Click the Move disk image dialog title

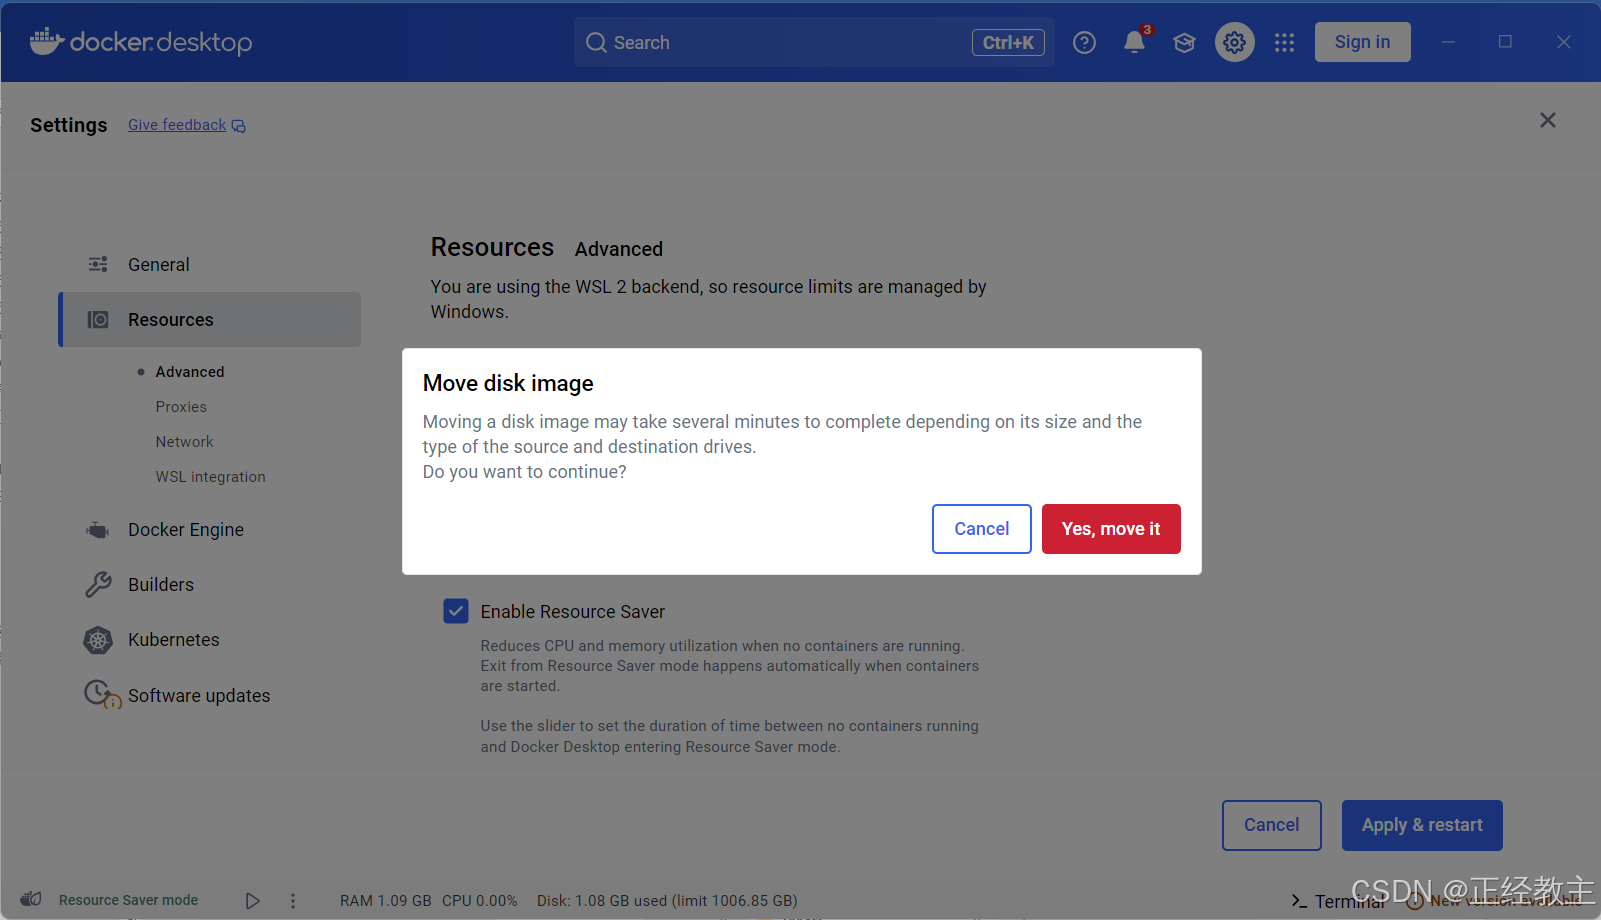click(508, 383)
